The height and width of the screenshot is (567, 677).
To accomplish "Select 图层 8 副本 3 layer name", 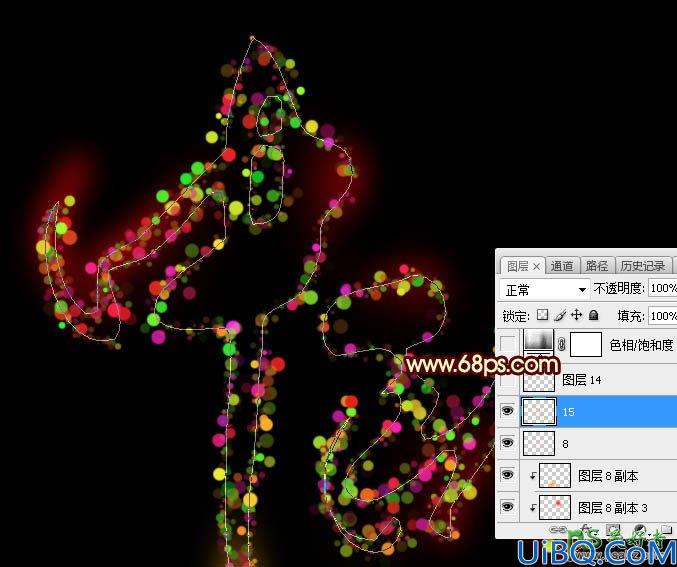I will (x=613, y=508).
